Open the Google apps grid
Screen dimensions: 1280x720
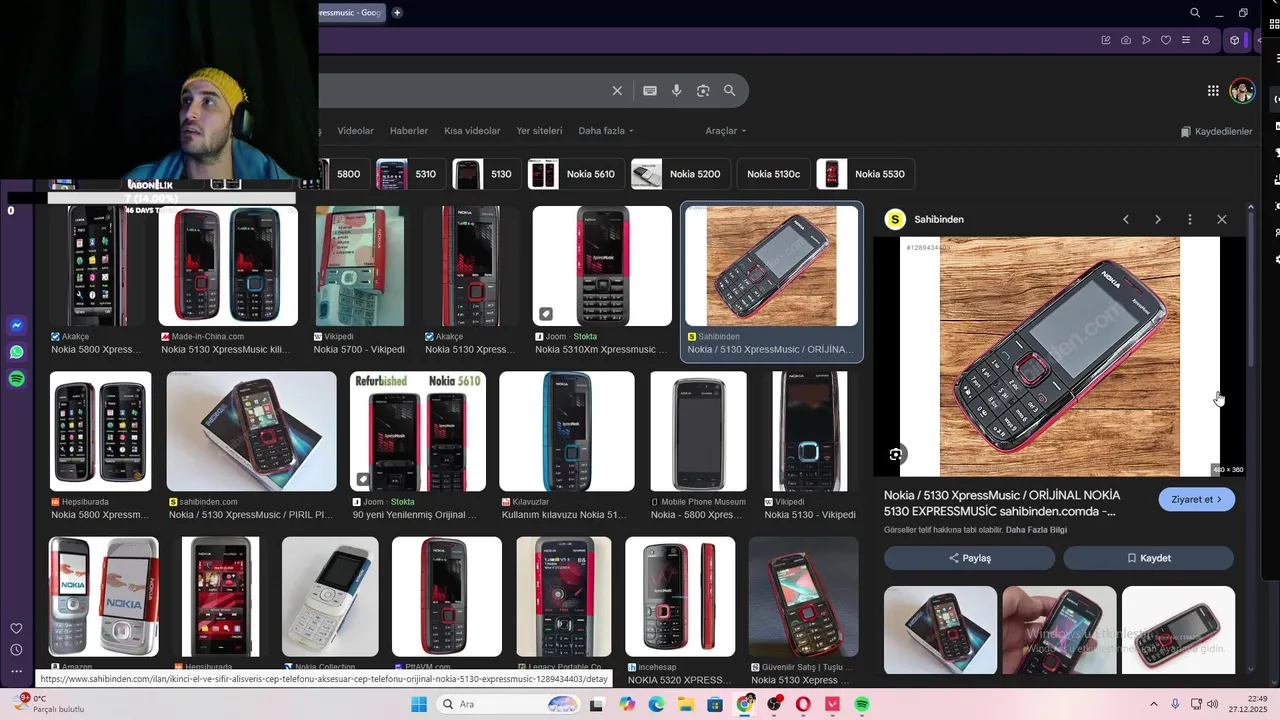click(x=1213, y=91)
